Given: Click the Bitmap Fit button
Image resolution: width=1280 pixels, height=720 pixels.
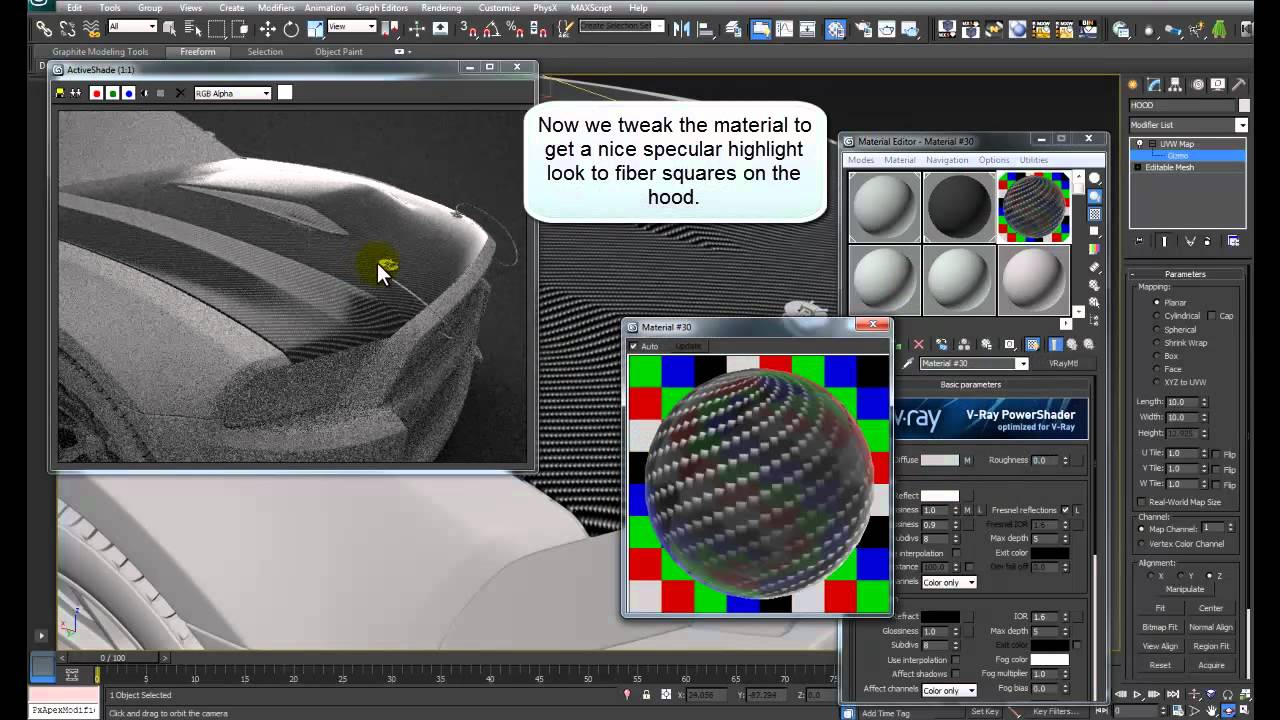Looking at the screenshot, I should click(x=1160, y=627).
